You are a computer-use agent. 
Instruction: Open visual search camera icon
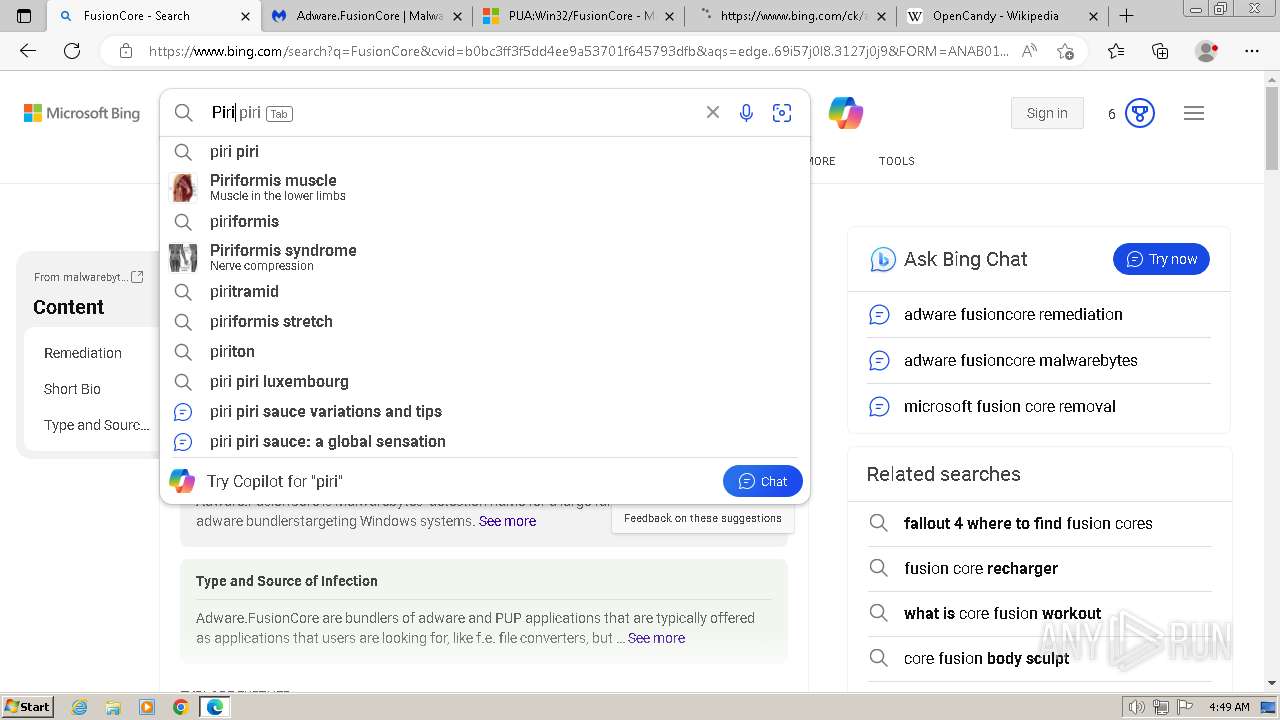[782, 113]
